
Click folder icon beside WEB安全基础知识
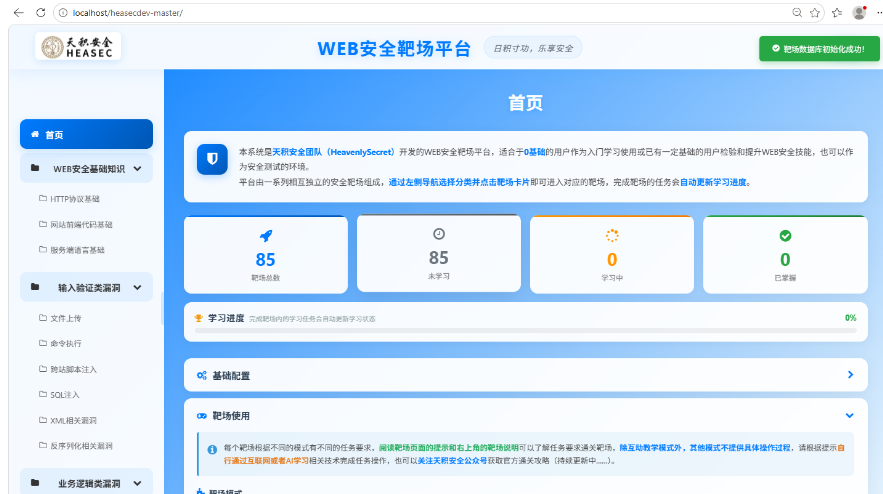(35, 168)
